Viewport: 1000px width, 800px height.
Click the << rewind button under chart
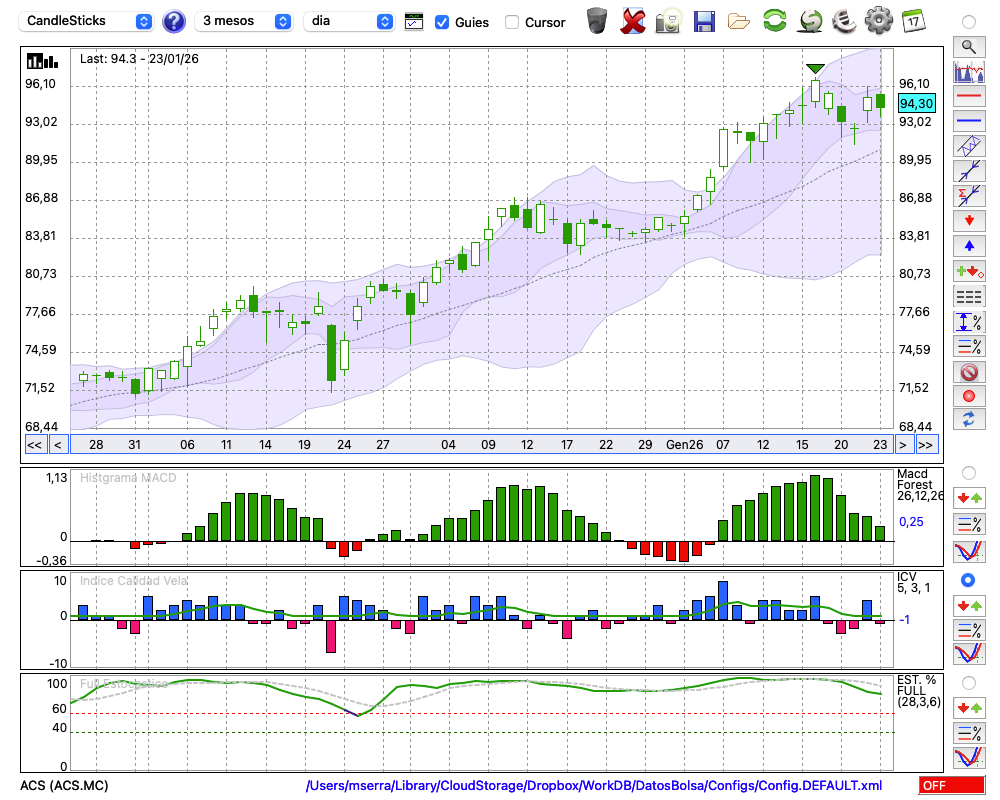click(34, 444)
